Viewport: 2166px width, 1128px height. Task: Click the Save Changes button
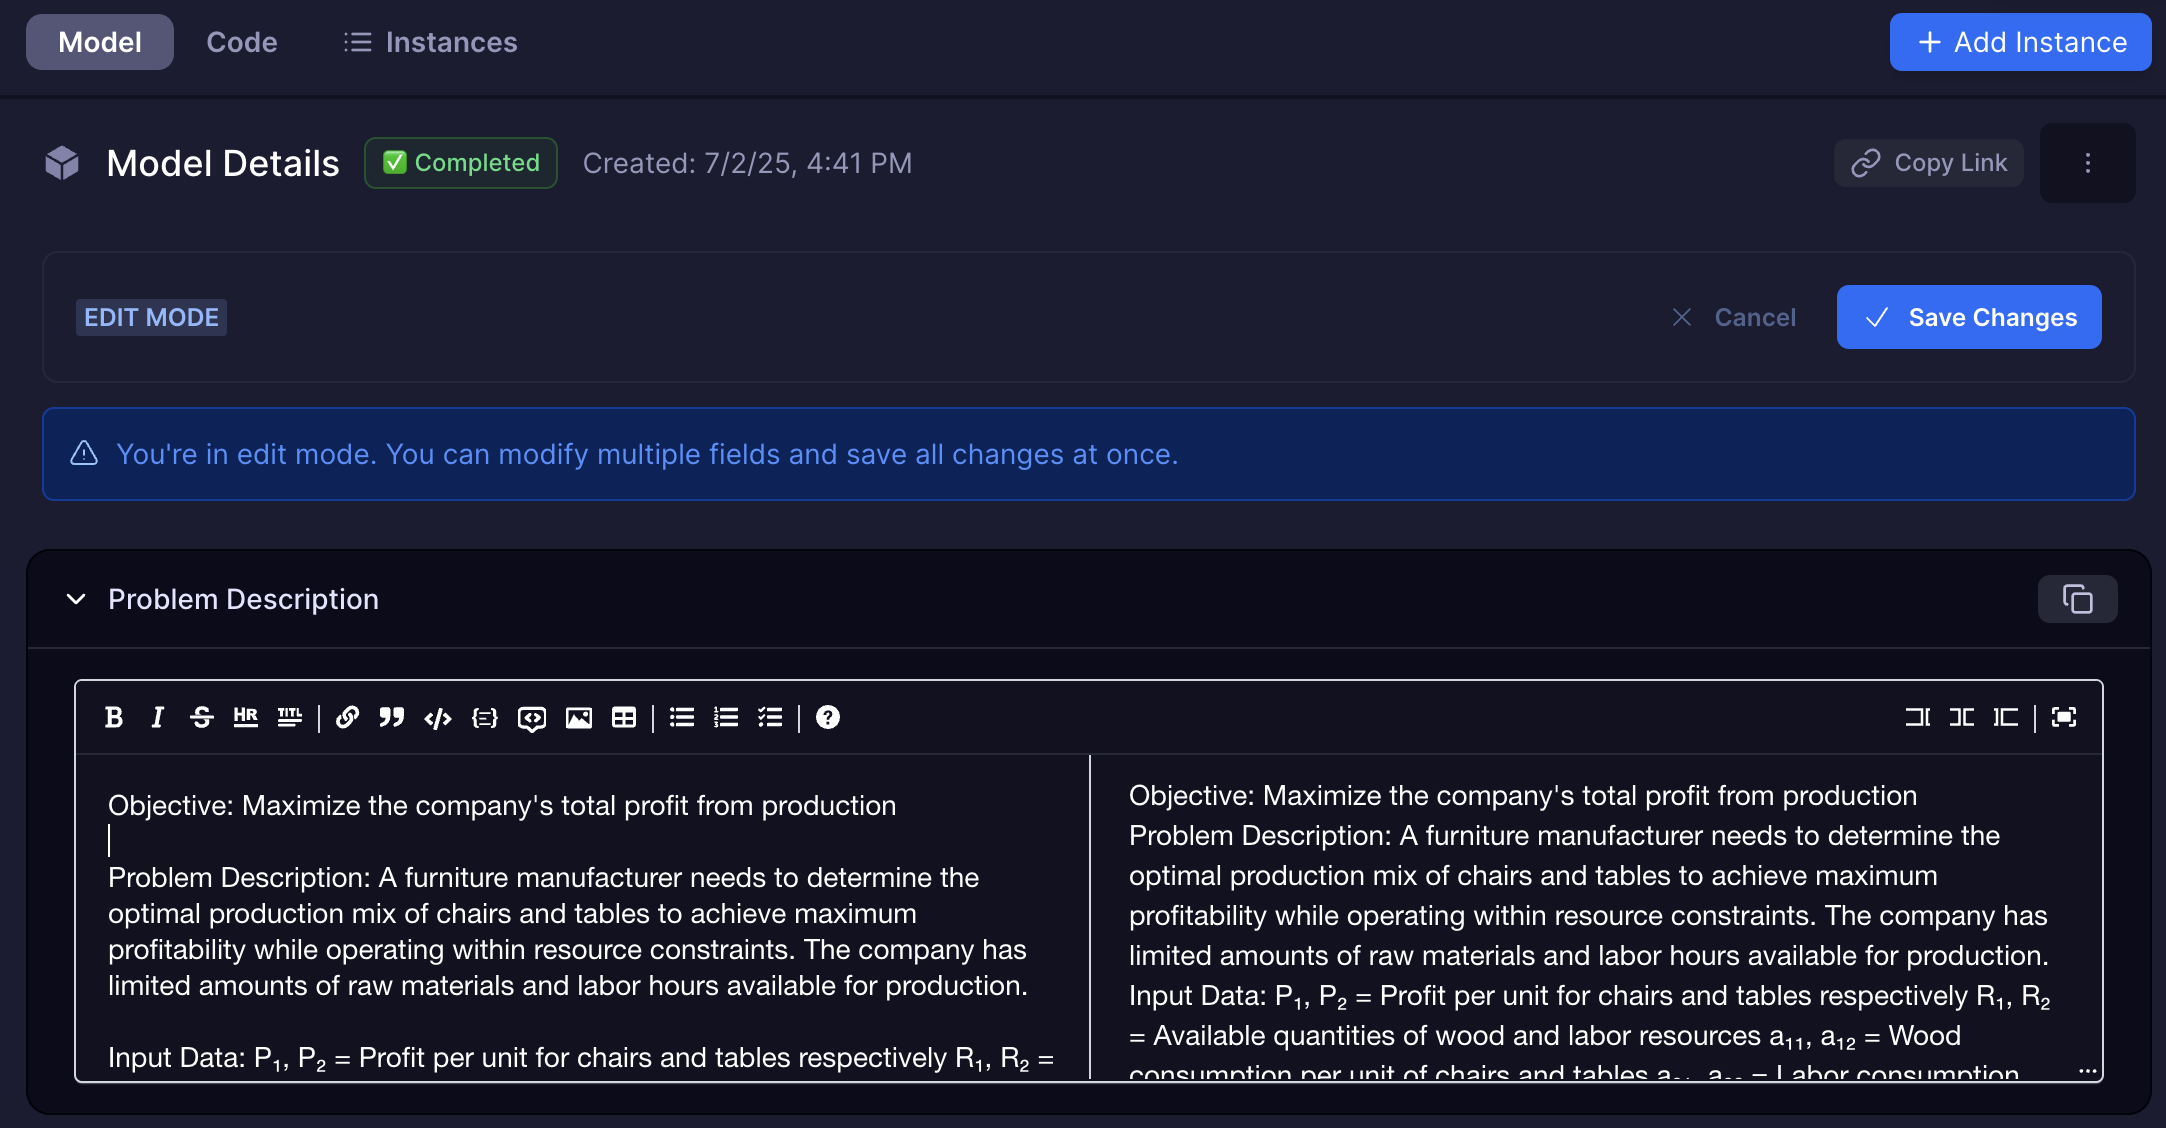pyautogui.click(x=1968, y=317)
